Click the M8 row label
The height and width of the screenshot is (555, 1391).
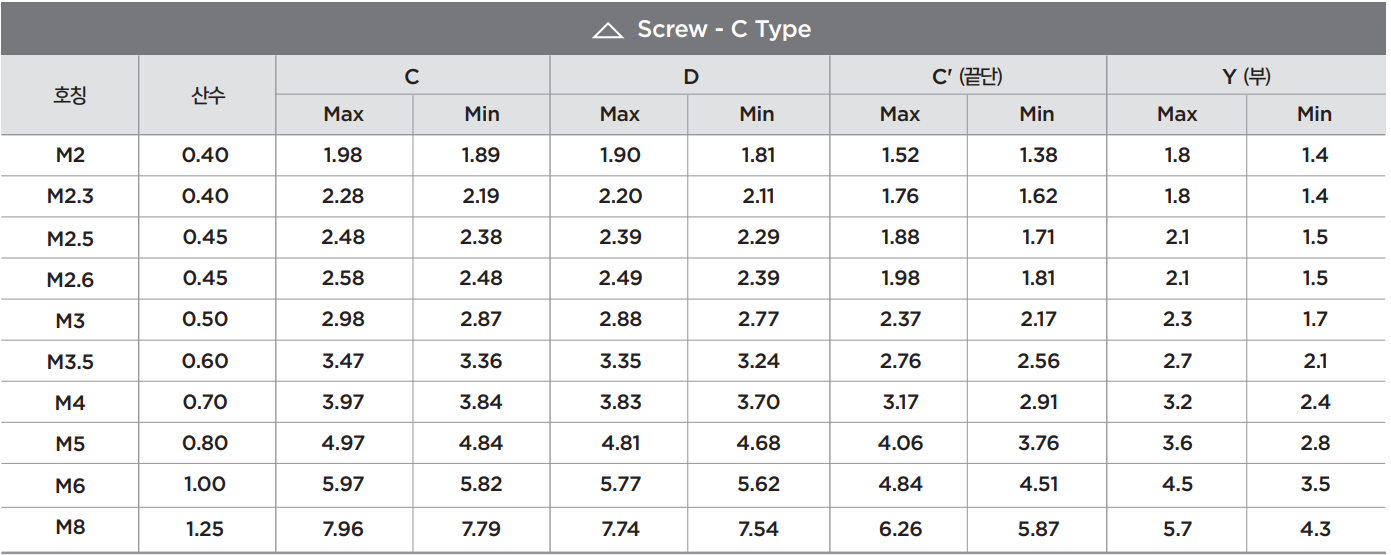(x=70, y=527)
